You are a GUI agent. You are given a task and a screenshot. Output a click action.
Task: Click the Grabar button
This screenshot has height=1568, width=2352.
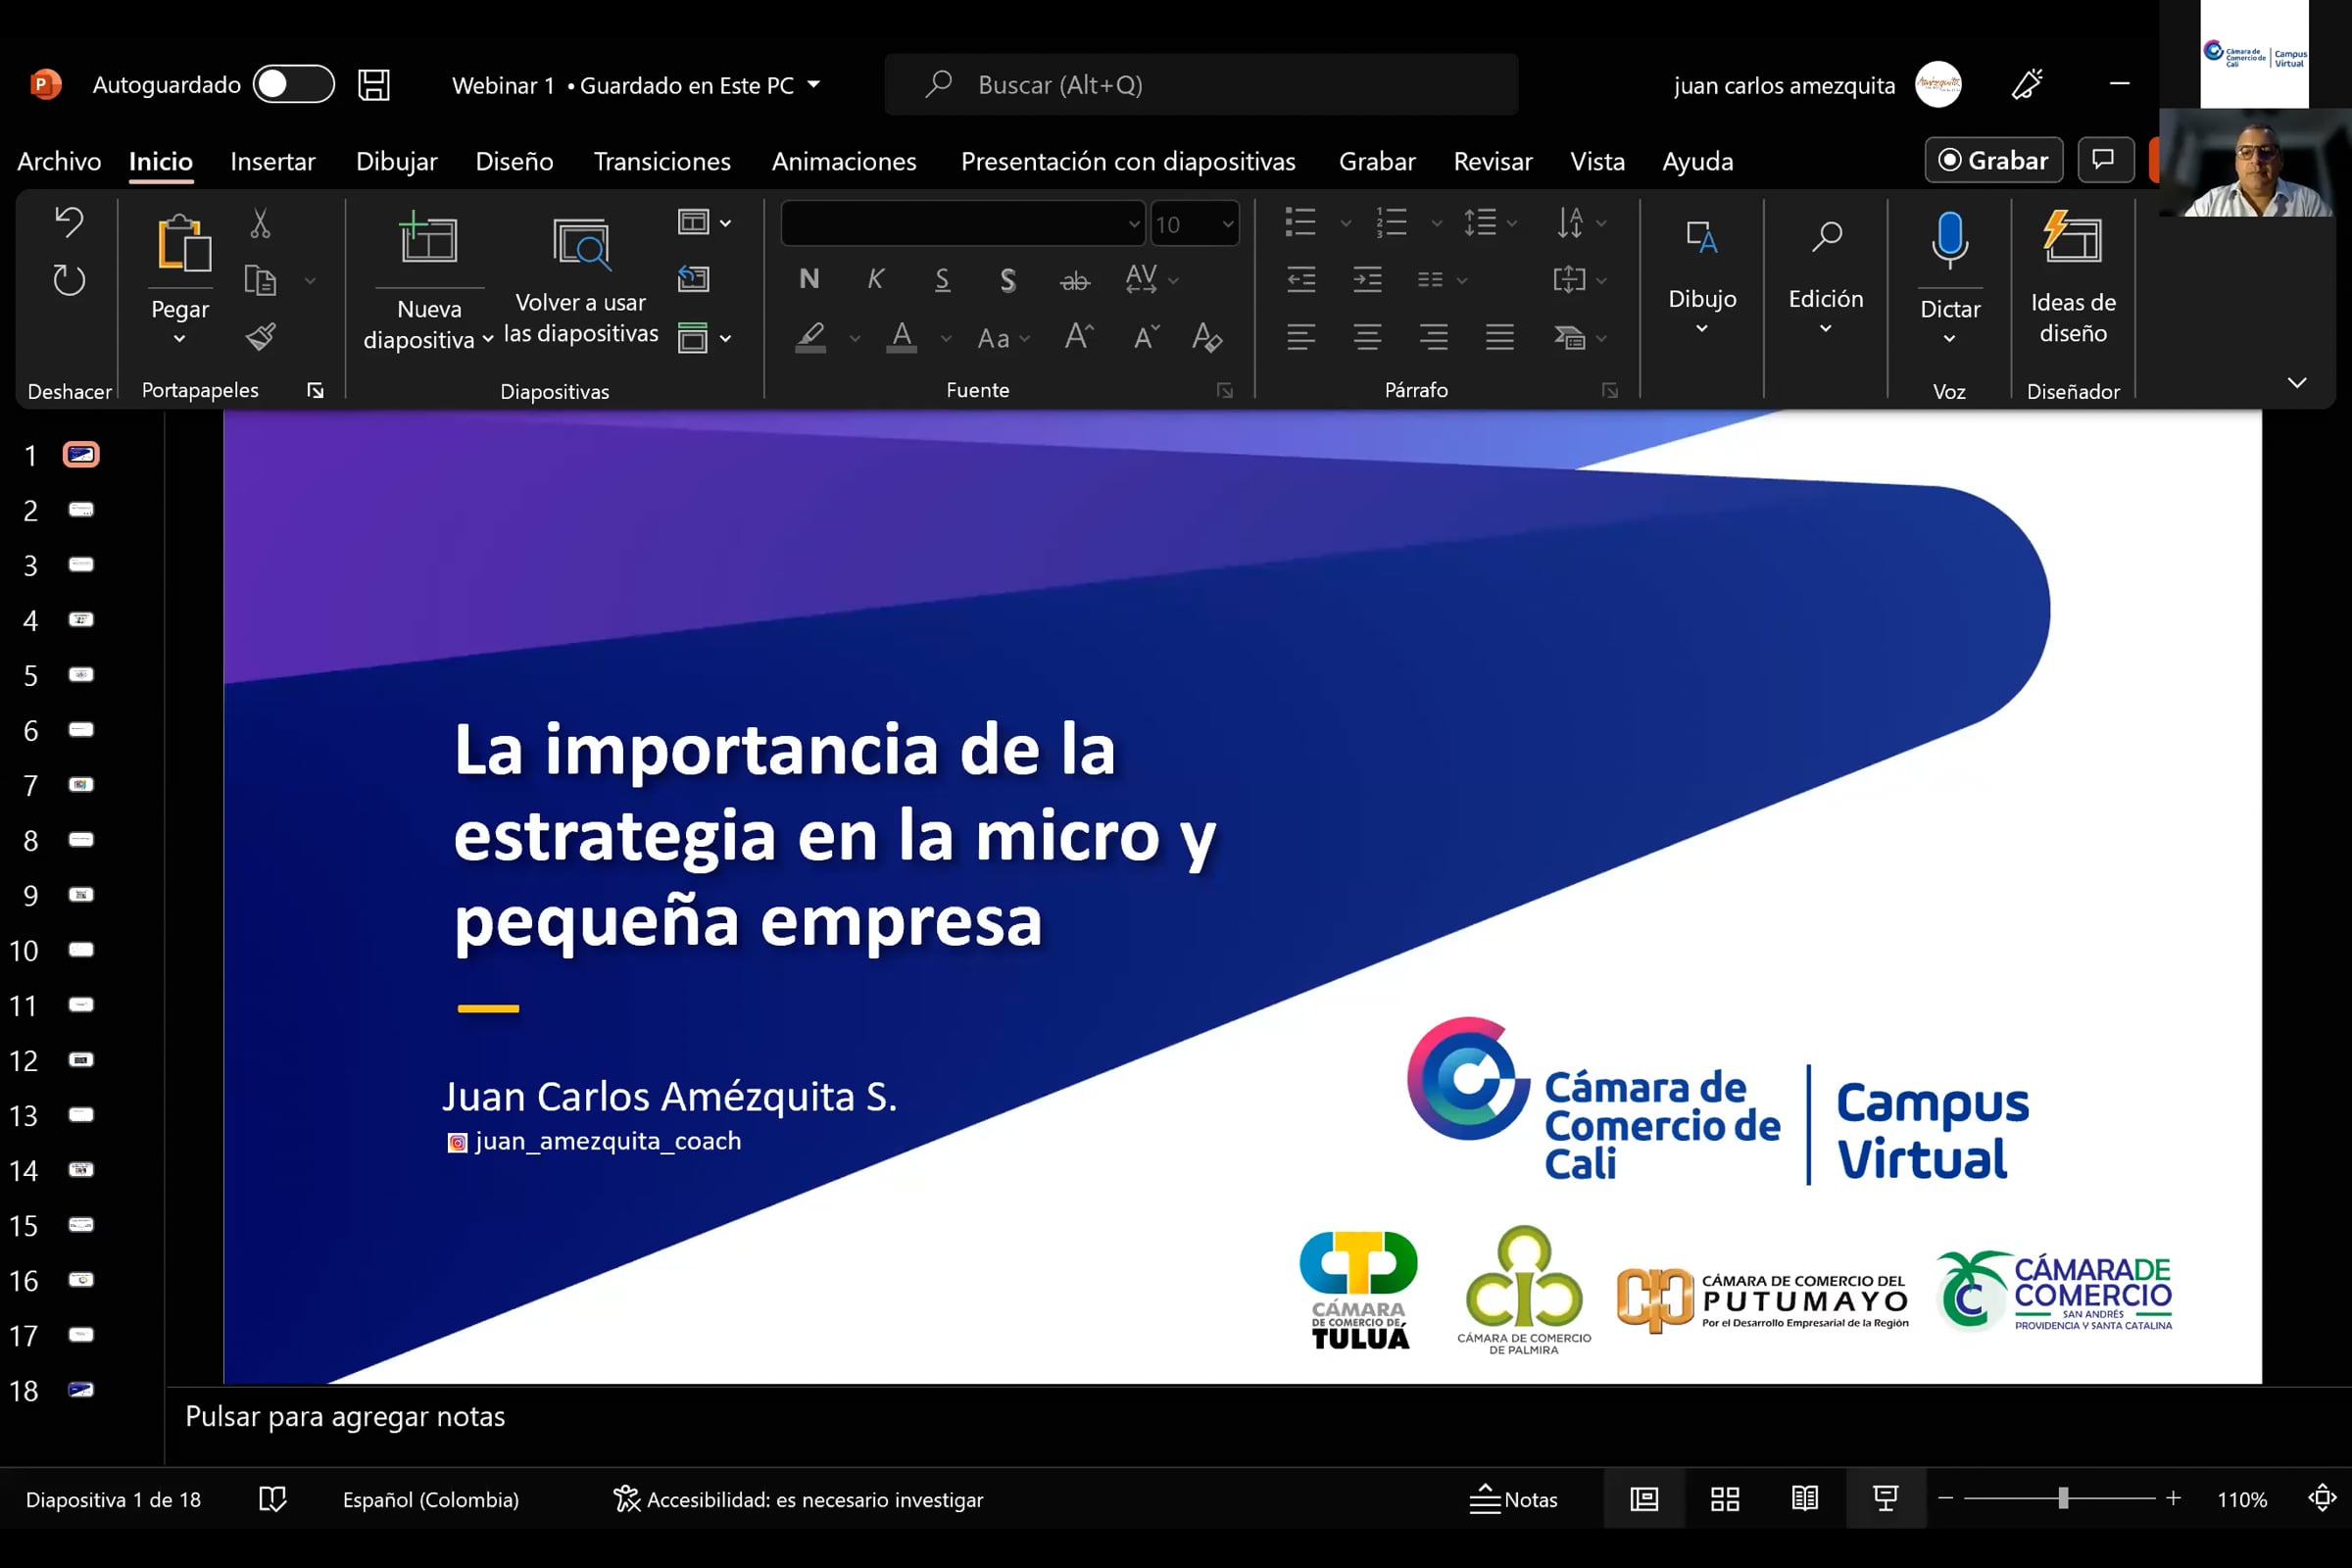pos(1993,160)
